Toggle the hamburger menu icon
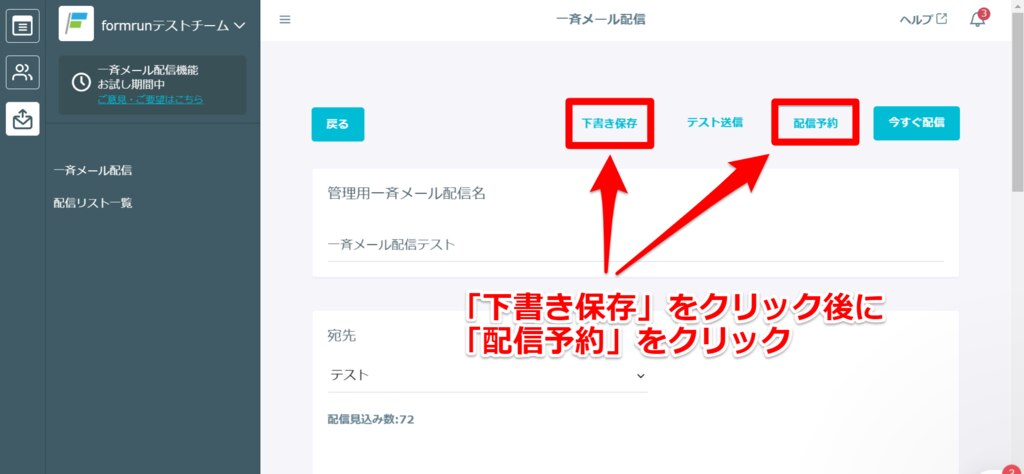This screenshot has height=474, width=1024. pos(285,20)
